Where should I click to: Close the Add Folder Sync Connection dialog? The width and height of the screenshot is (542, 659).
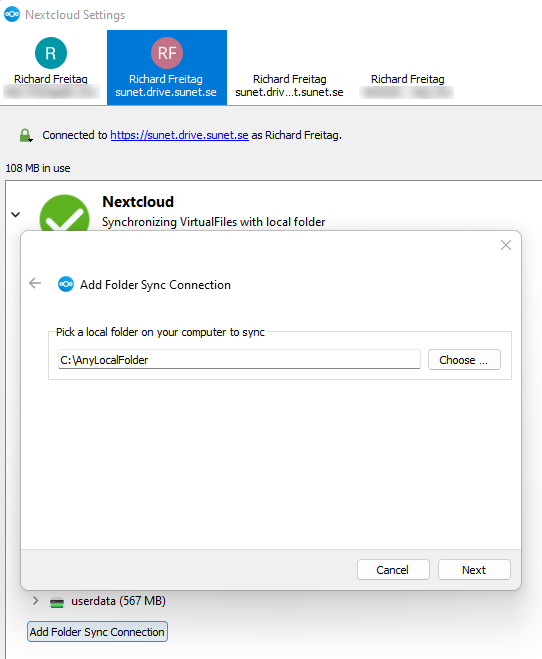[506, 245]
